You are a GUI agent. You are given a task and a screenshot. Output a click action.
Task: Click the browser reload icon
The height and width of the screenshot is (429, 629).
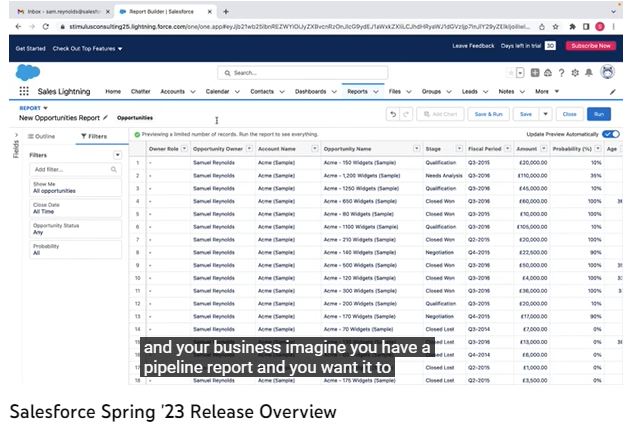coord(46,27)
